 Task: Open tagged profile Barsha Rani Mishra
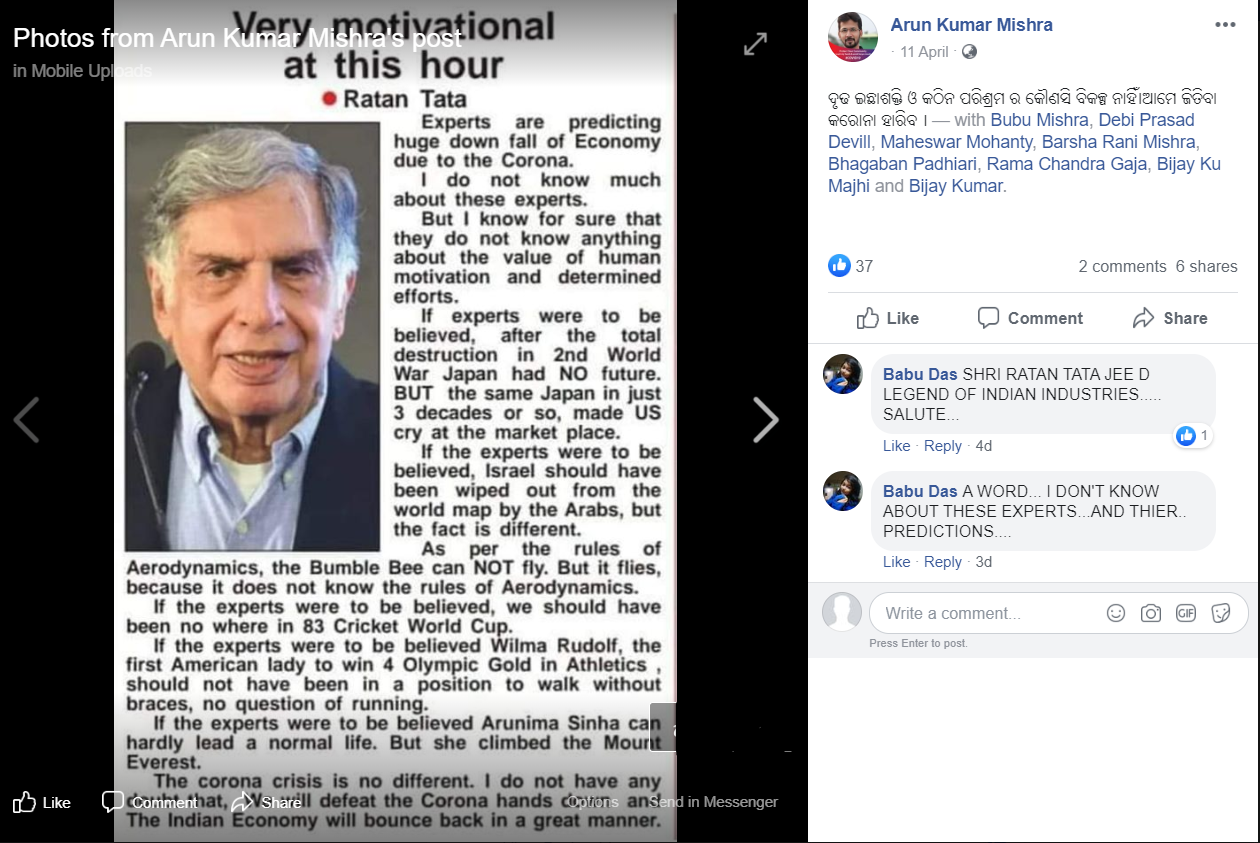[1119, 142]
